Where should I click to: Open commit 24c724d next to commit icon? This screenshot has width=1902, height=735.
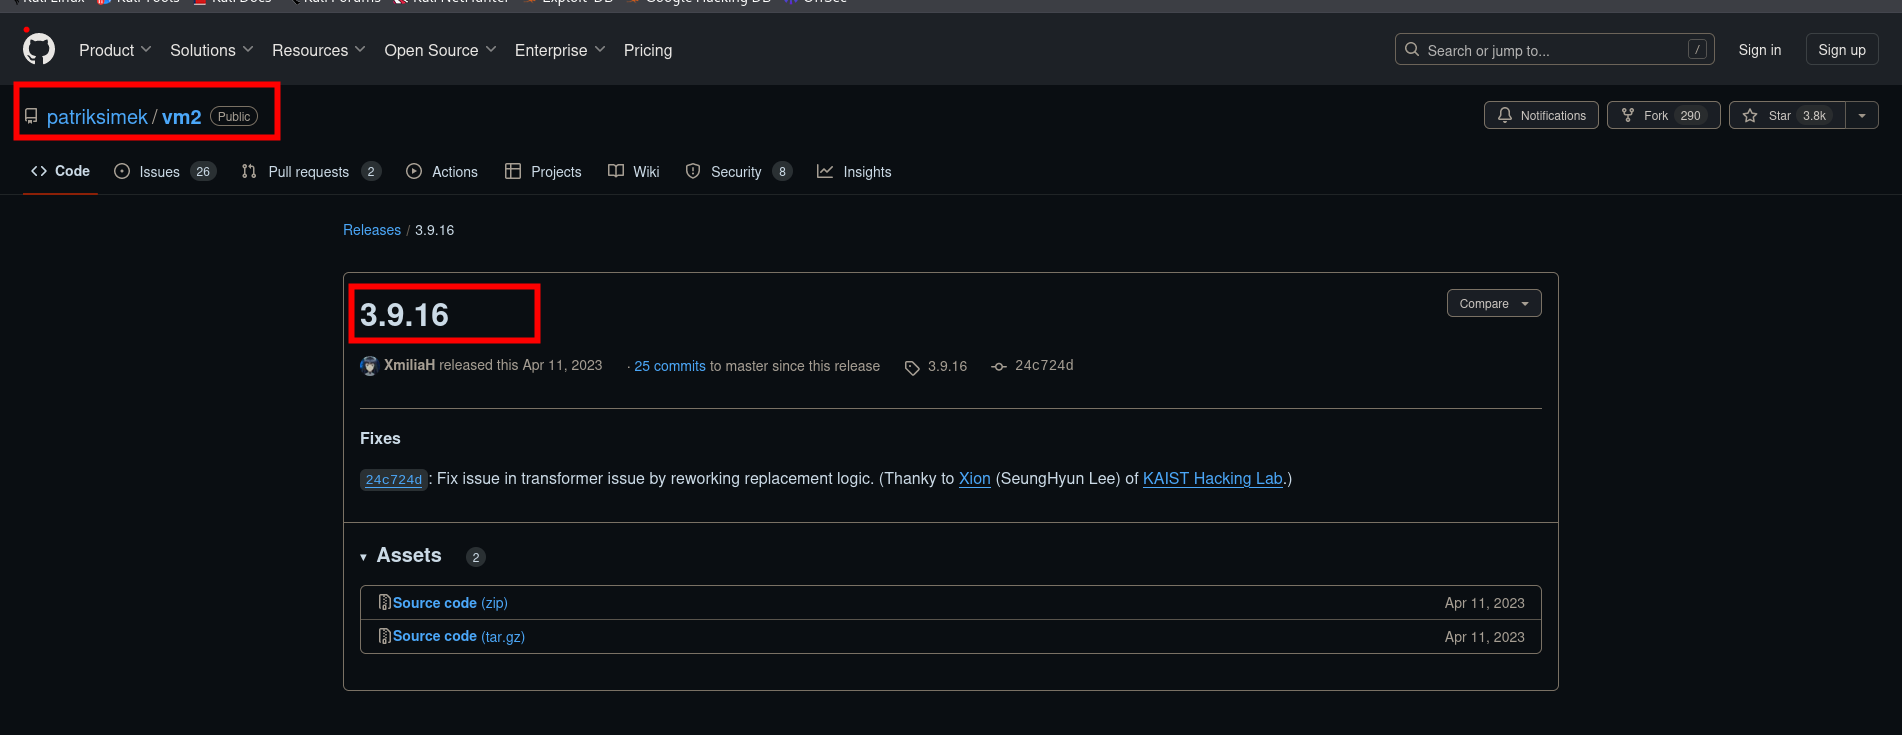[1043, 366]
